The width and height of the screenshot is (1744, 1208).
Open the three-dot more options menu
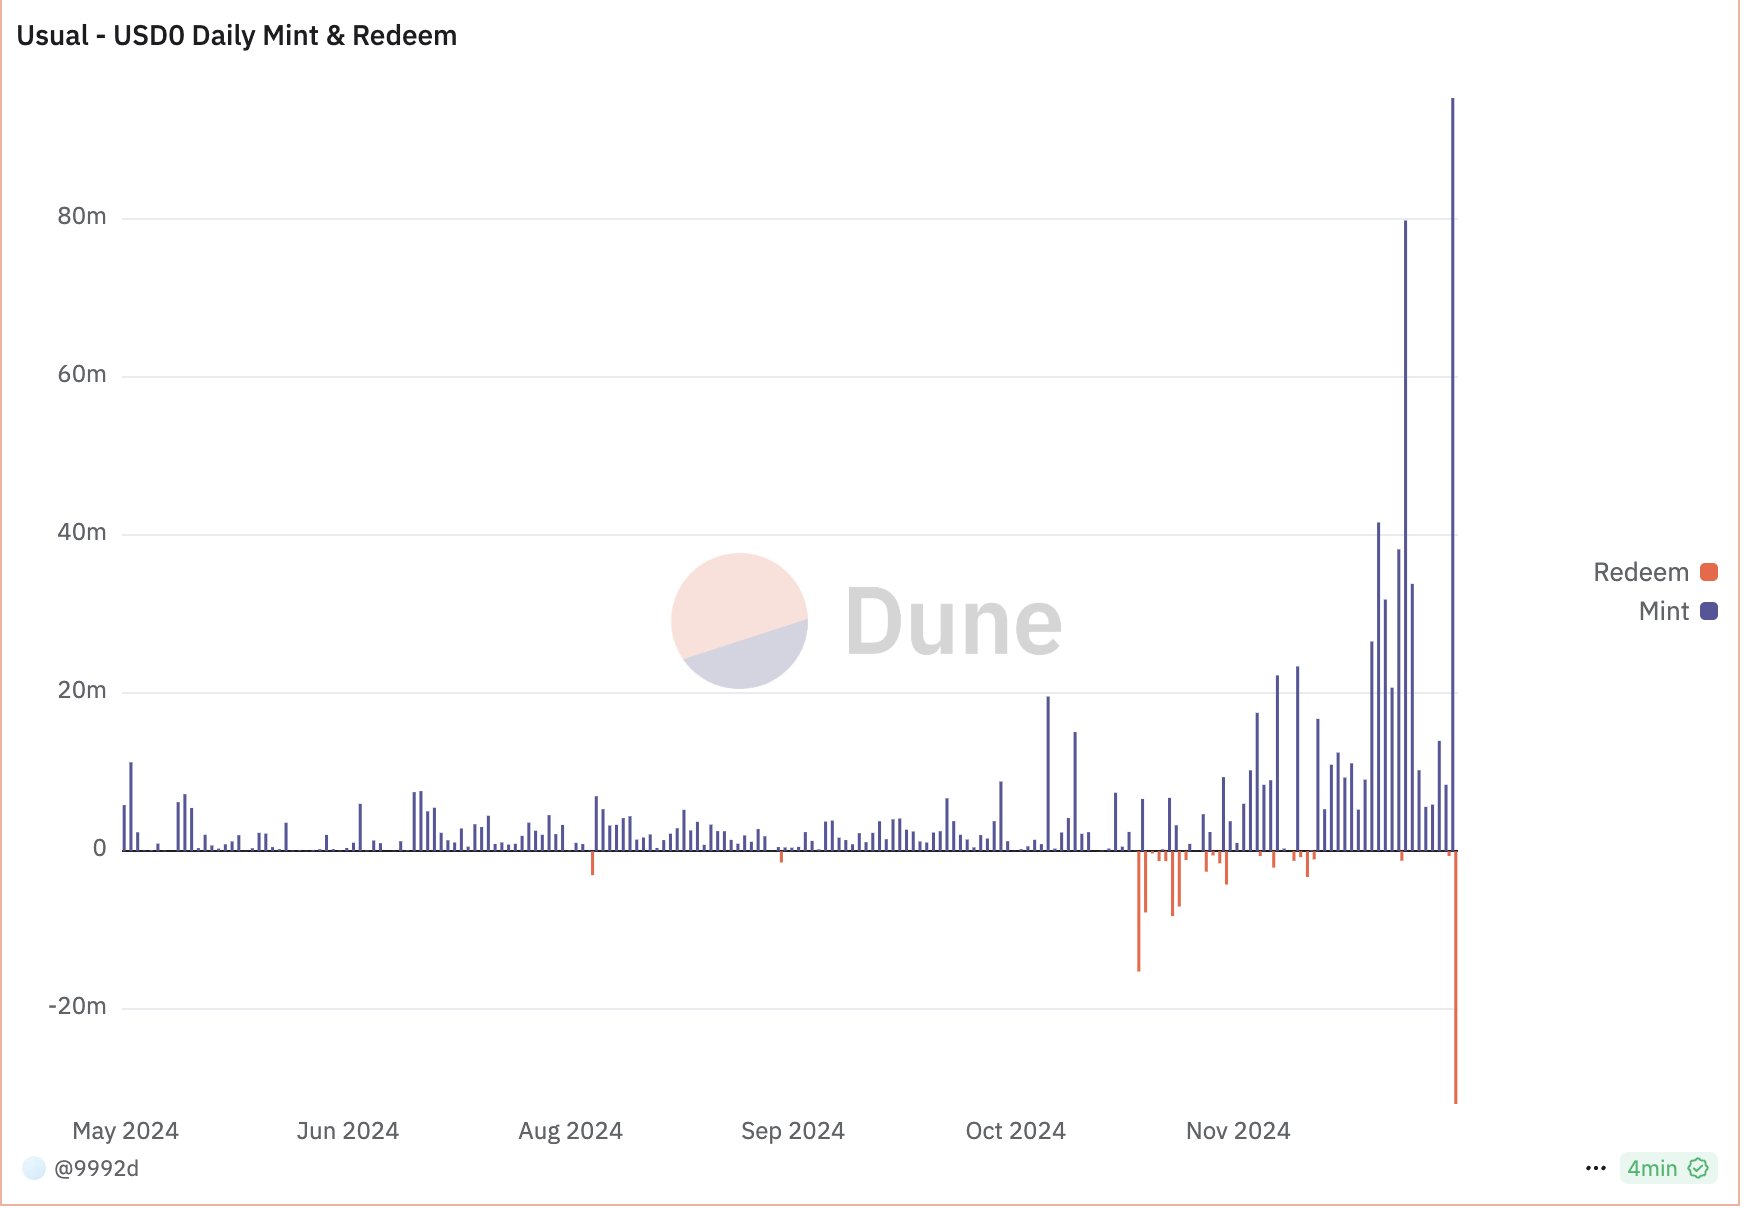[x=1595, y=1168]
